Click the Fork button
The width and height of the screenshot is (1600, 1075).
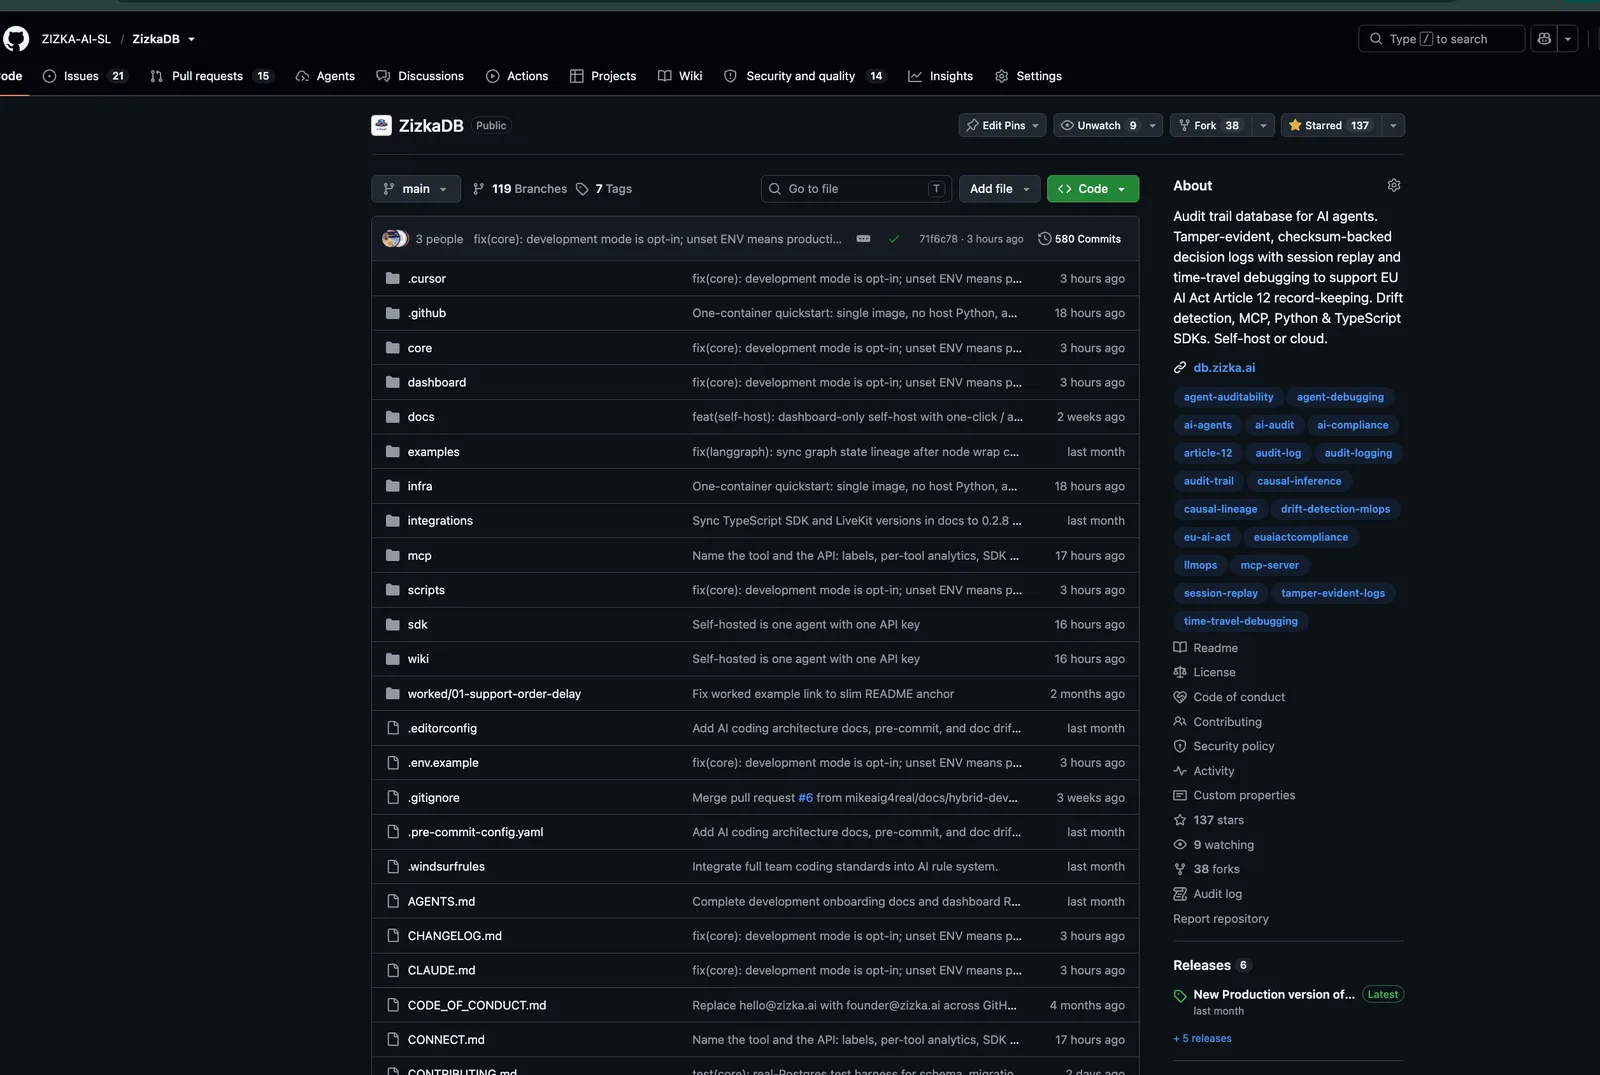1210,125
